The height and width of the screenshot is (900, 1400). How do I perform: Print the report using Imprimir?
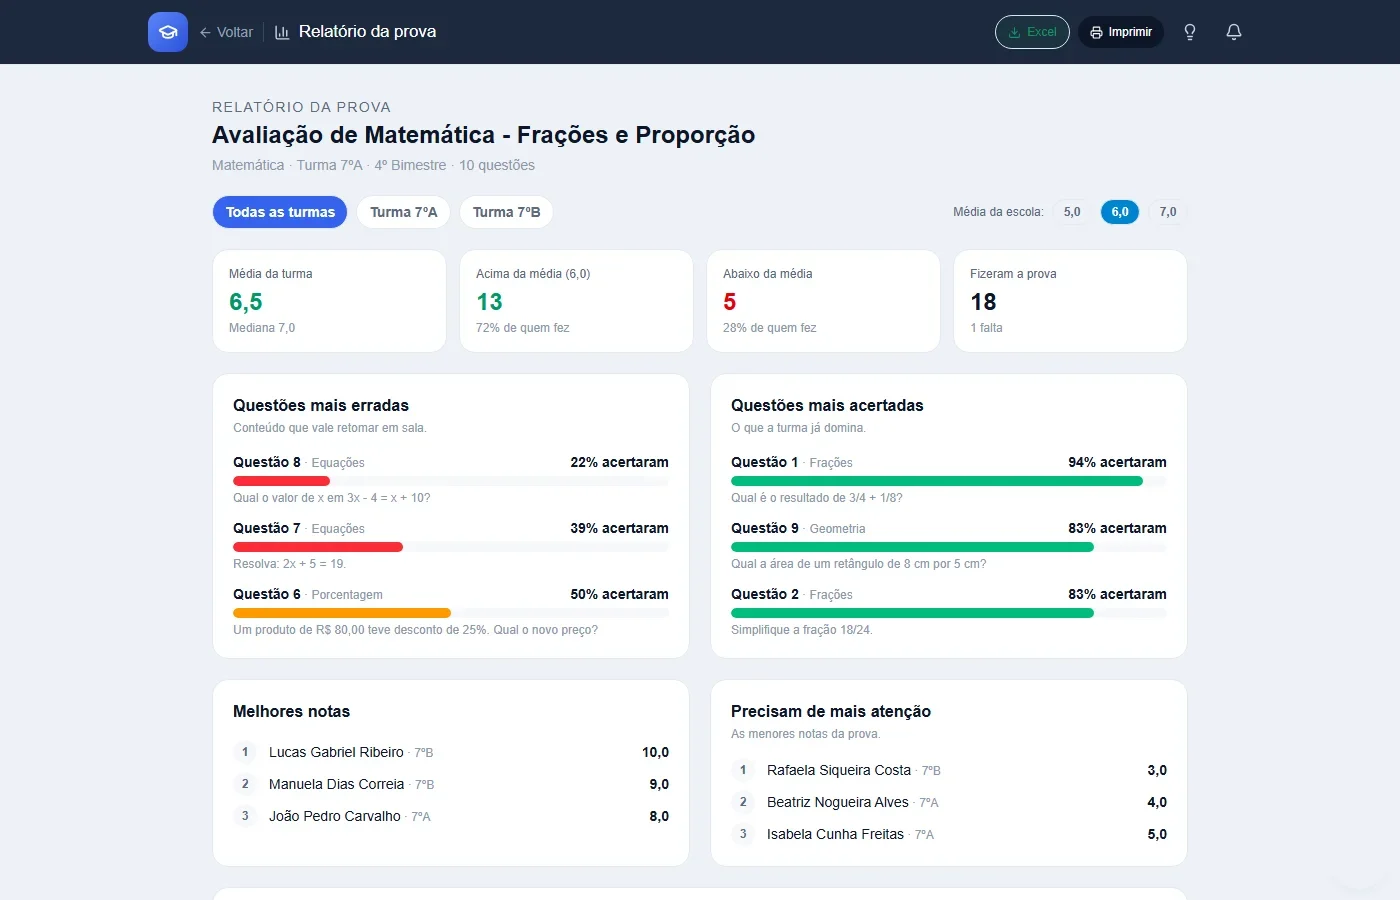(1121, 32)
